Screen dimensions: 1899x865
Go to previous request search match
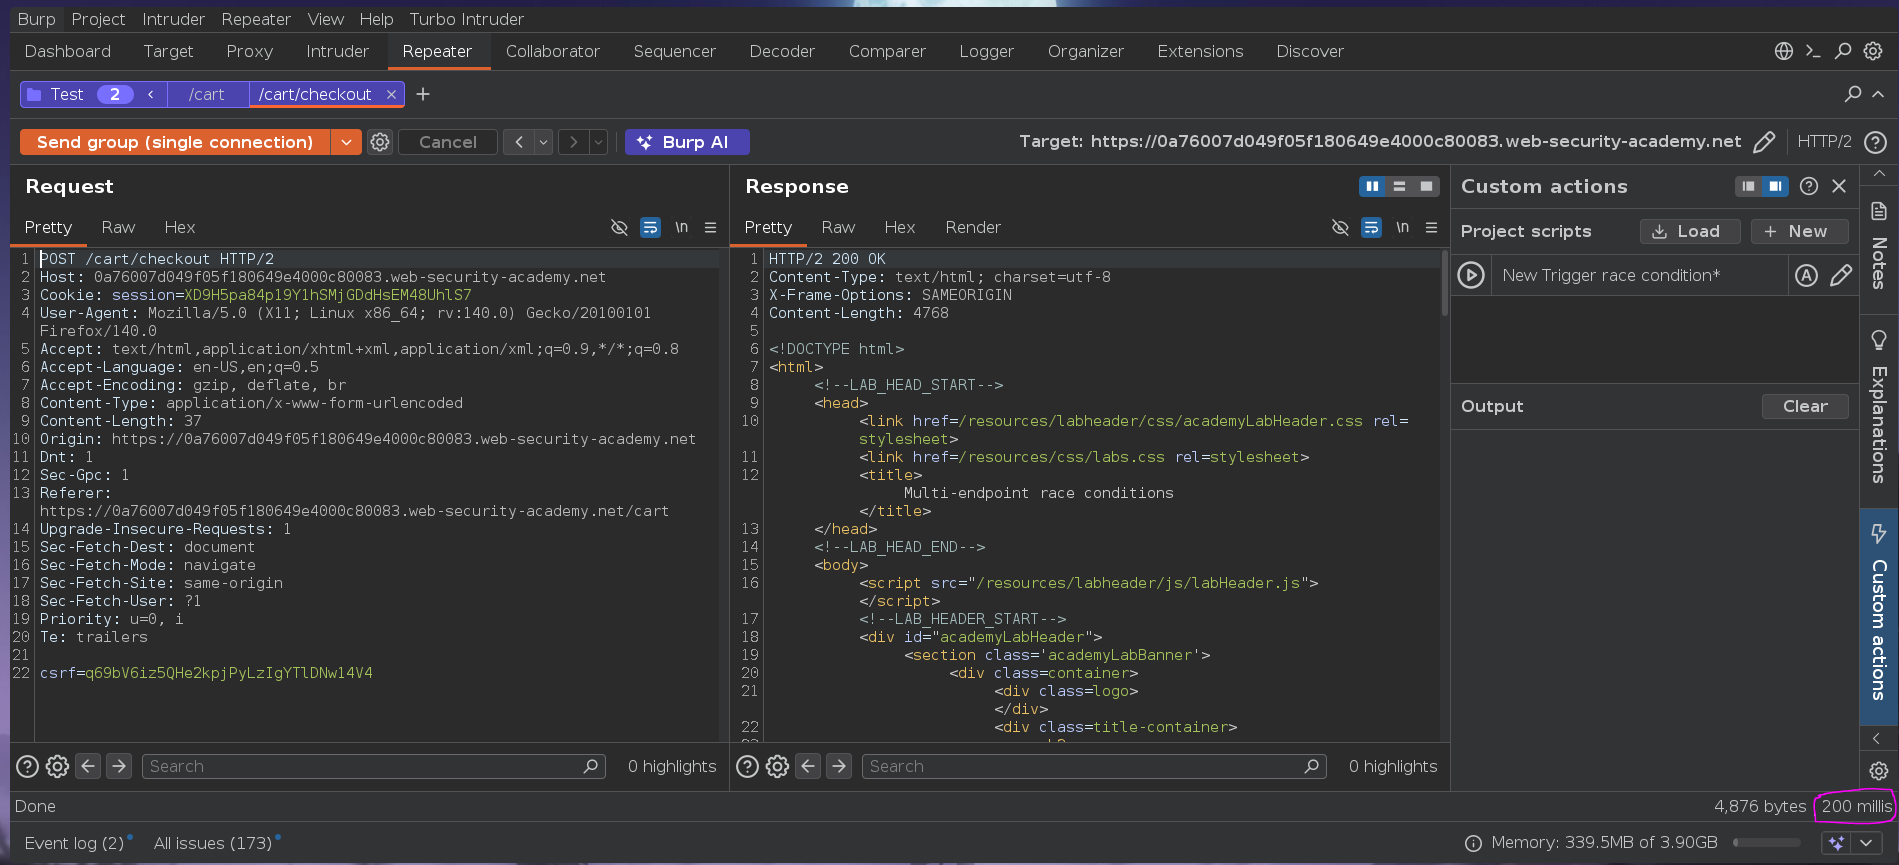(88, 766)
